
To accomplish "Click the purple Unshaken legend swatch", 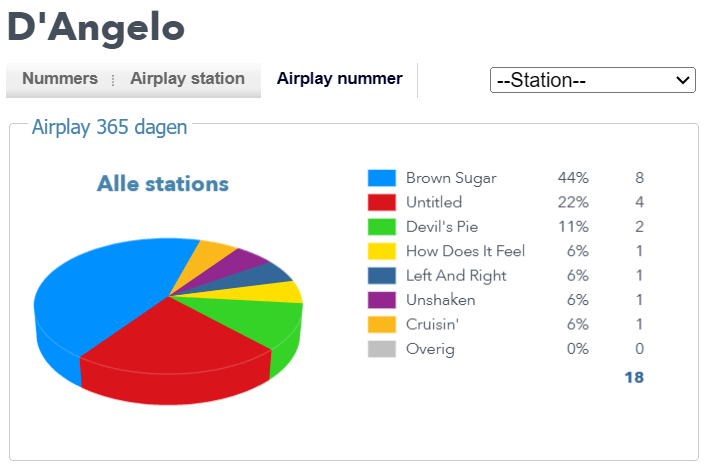I will tap(382, 300).
